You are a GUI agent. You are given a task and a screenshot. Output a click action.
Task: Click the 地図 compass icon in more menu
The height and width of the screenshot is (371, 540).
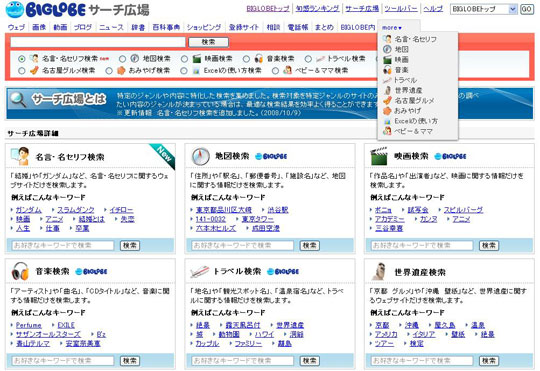(387, 49)
